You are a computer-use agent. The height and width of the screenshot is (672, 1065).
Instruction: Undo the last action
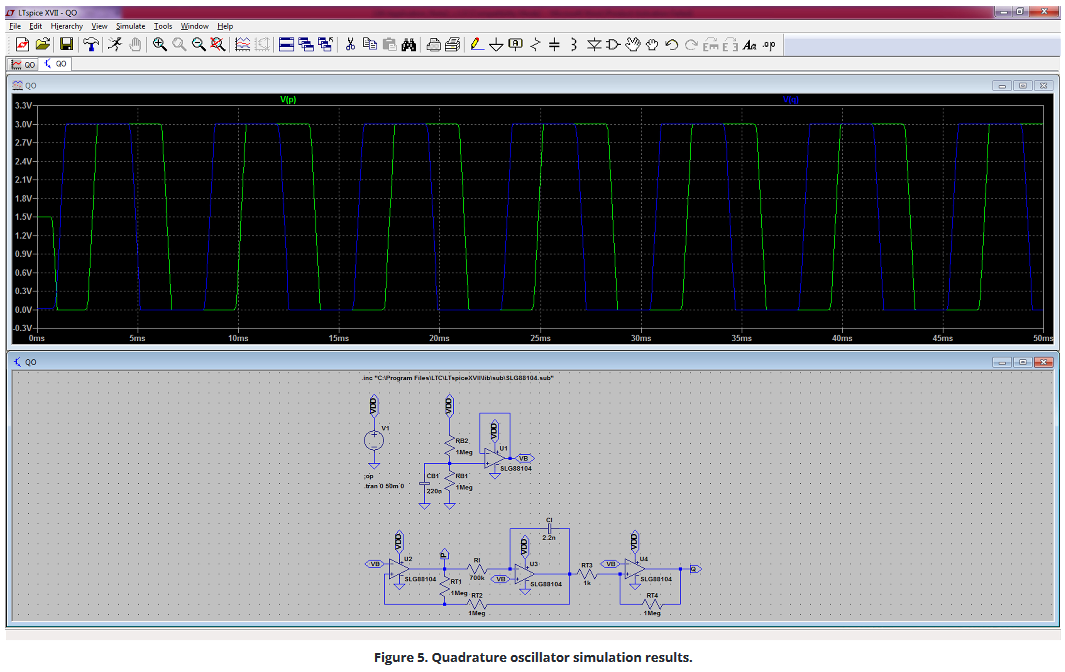672,44
